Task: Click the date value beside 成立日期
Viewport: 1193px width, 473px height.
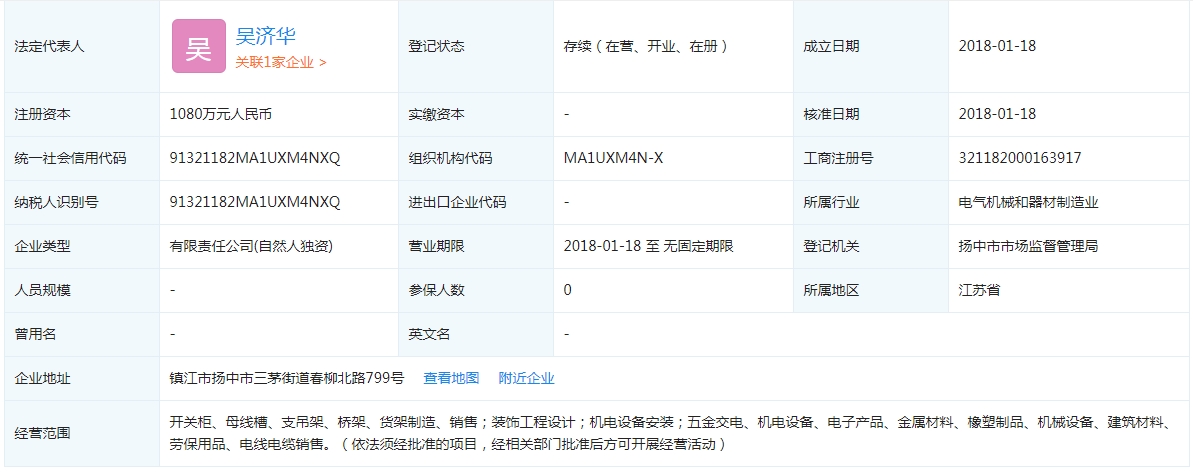Action: point(997,46)
